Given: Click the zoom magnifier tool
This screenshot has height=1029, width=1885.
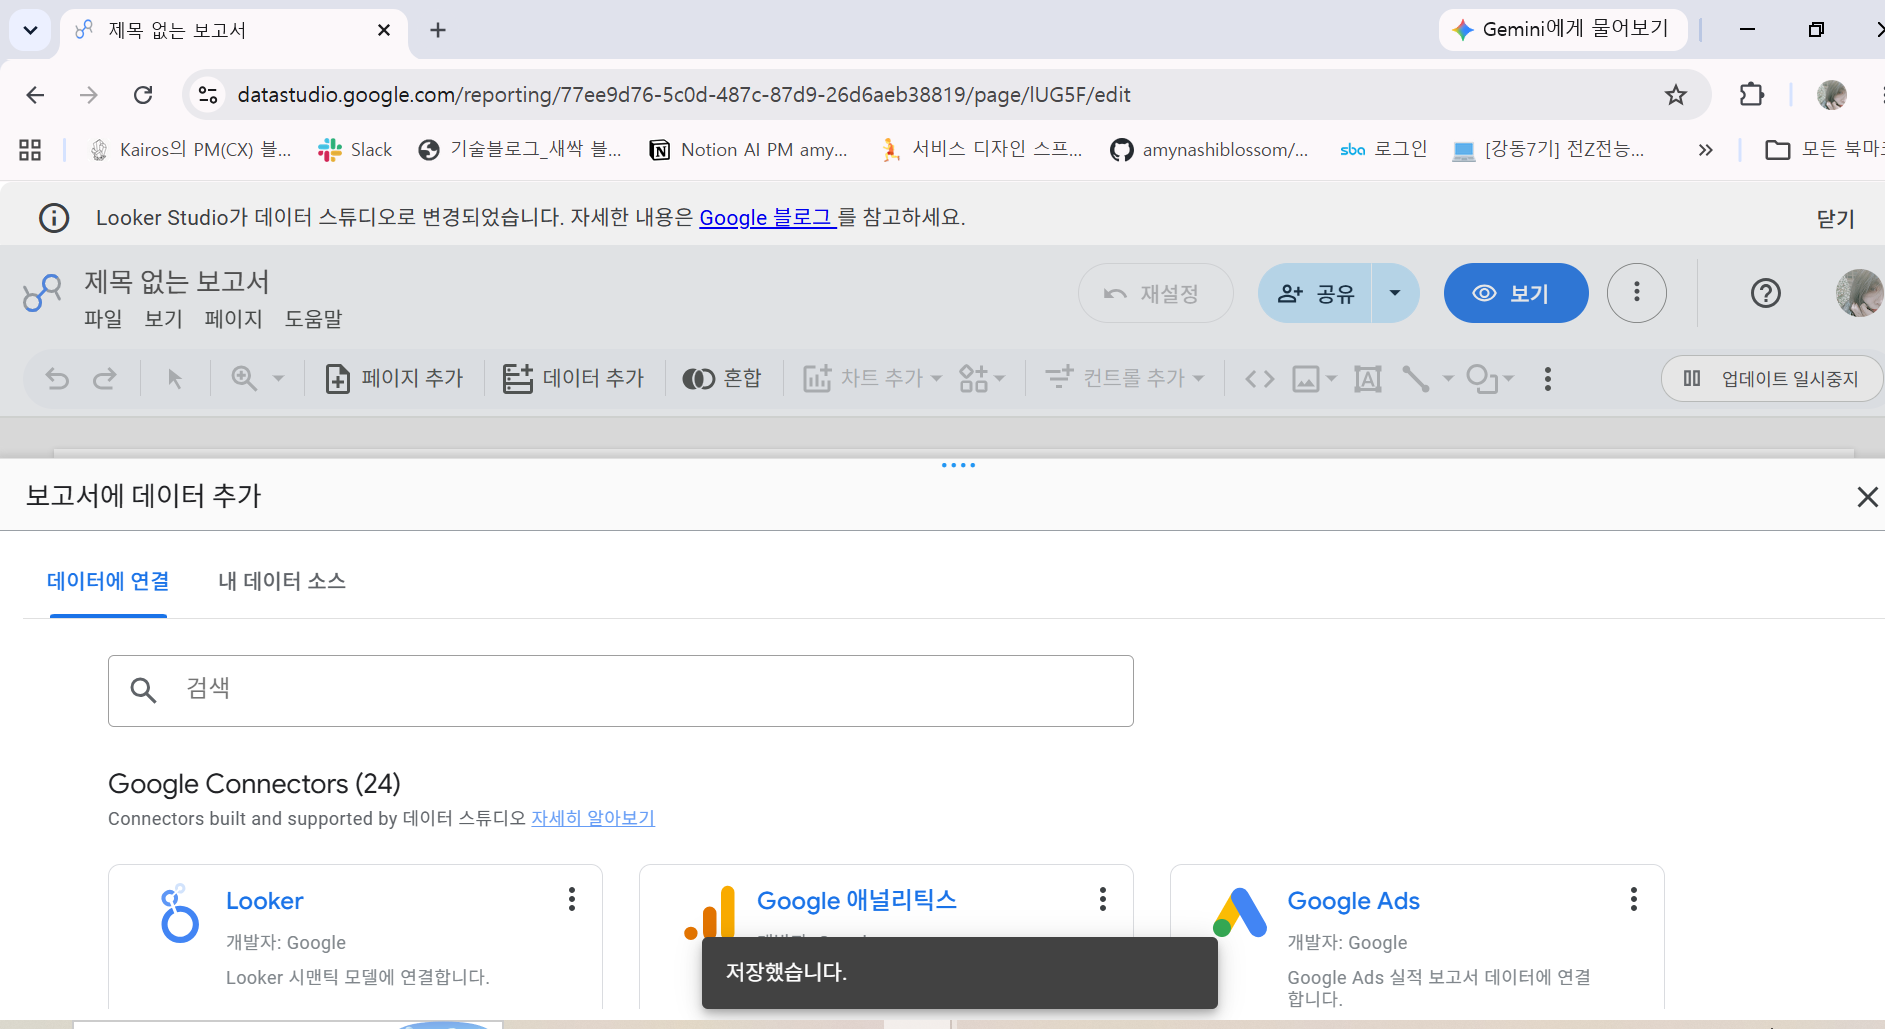Looking at the screenshot, I should tap(243, 378).
